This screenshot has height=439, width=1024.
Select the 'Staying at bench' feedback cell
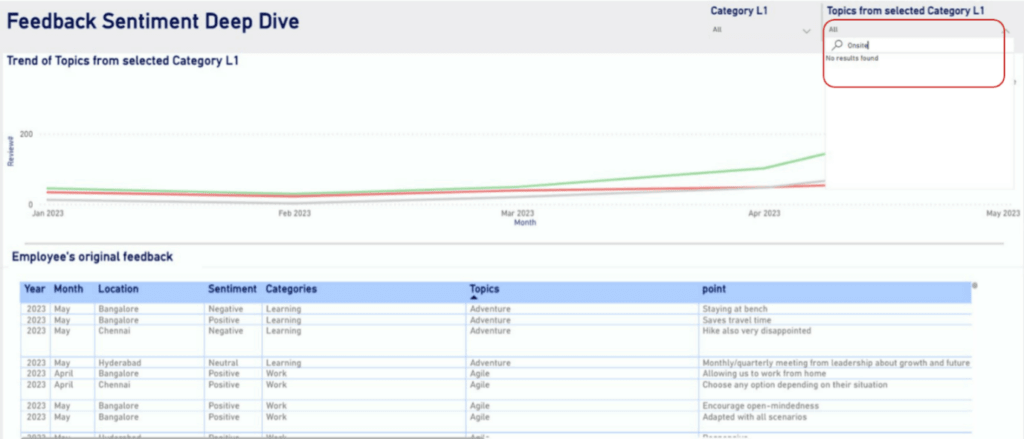(x=735, y=309)
